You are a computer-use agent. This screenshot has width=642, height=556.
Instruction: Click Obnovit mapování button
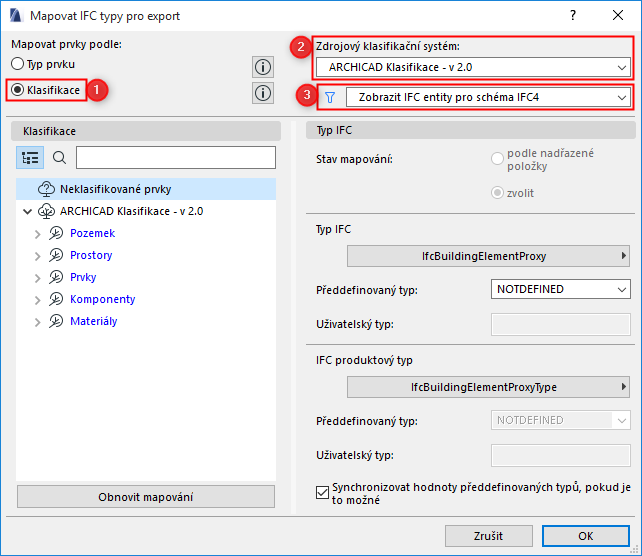pos(146,497)
